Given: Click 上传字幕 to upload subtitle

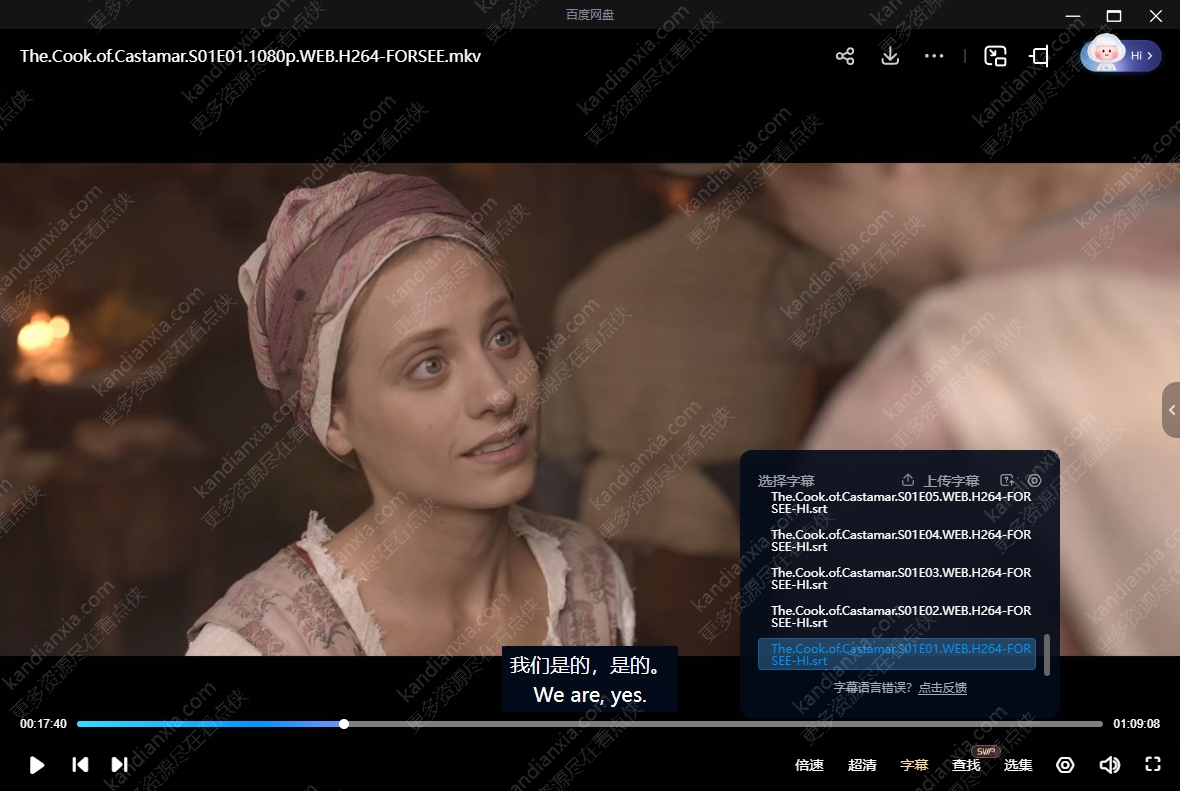Looking at the screenshot, I should pos(941,481).
